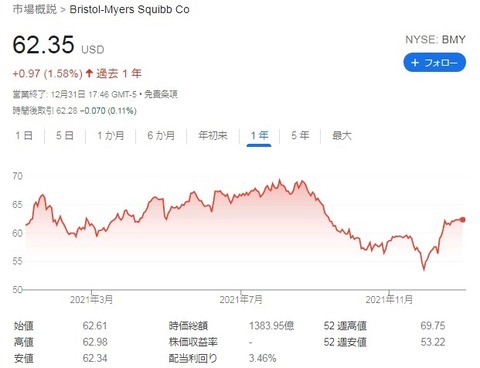Click the 時価総額 value 1383.95億
Image resolution: width=480 pixels, height=368 pixels.
click(271, 326)
